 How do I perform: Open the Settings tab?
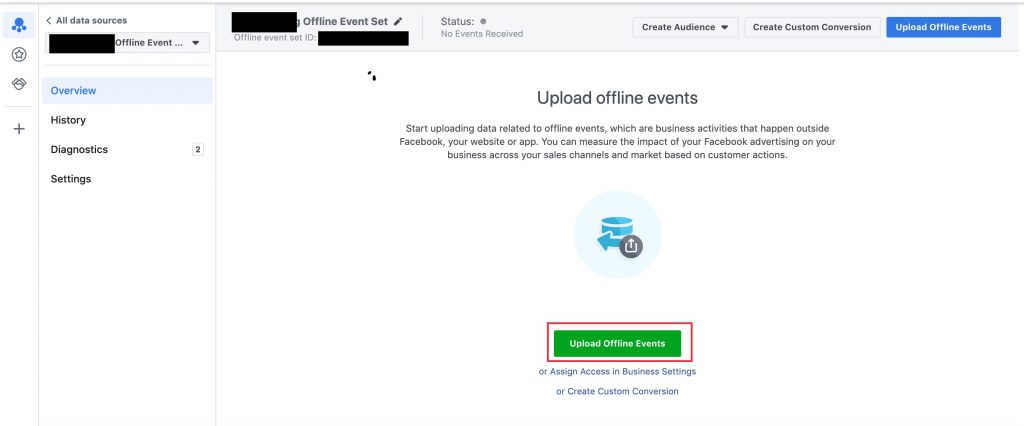point(71,179)
